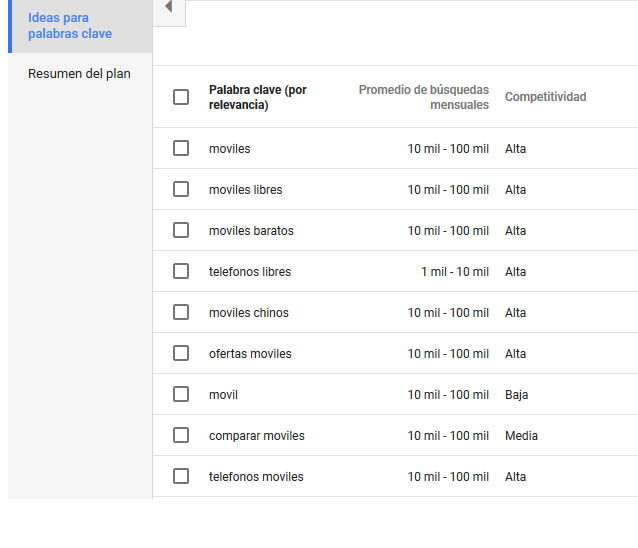Tick the 'comparar moviles' checkbox
638x548 pixels.
181,435
